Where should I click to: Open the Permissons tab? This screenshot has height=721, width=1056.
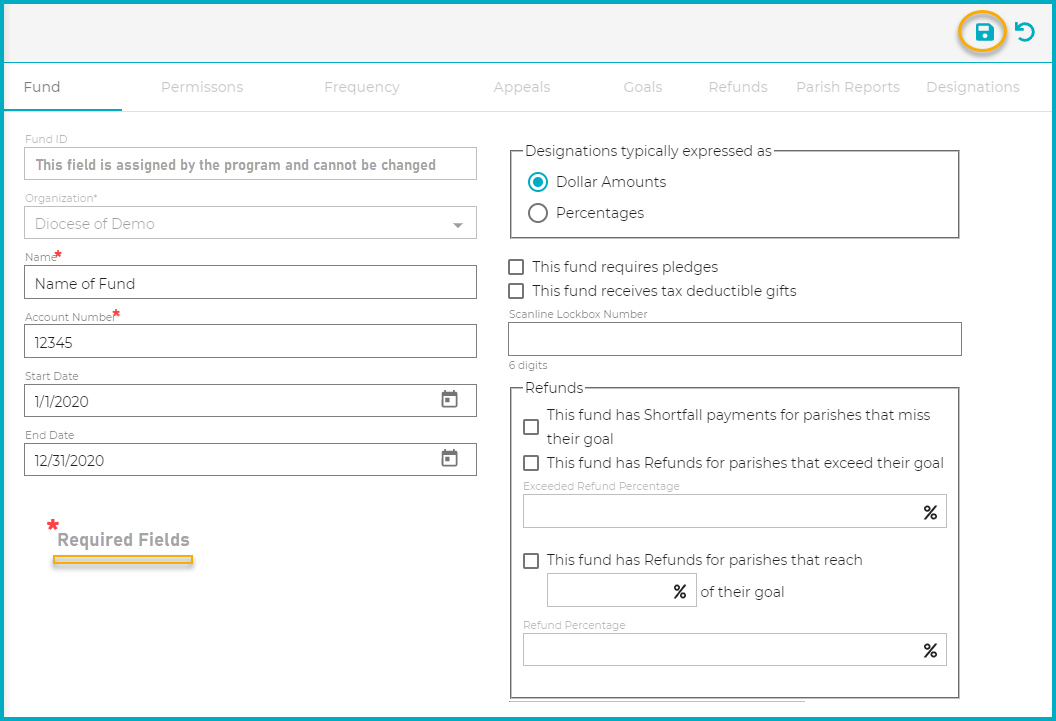(202, 87)
